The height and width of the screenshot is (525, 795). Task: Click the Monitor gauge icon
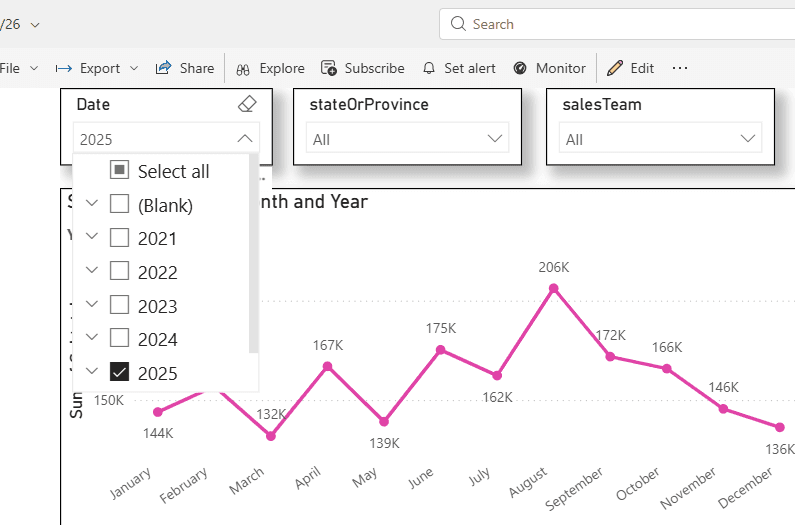tap(520, 68)
